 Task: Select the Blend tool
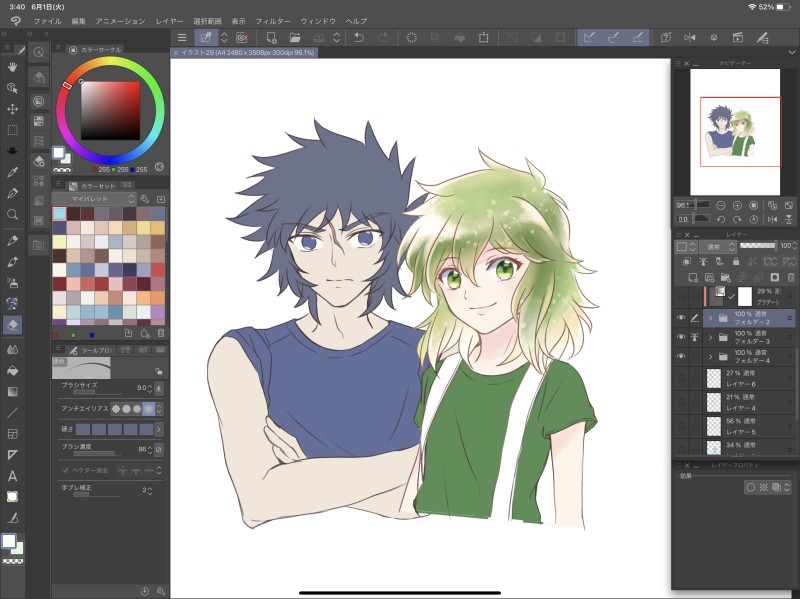coord(12,350)
